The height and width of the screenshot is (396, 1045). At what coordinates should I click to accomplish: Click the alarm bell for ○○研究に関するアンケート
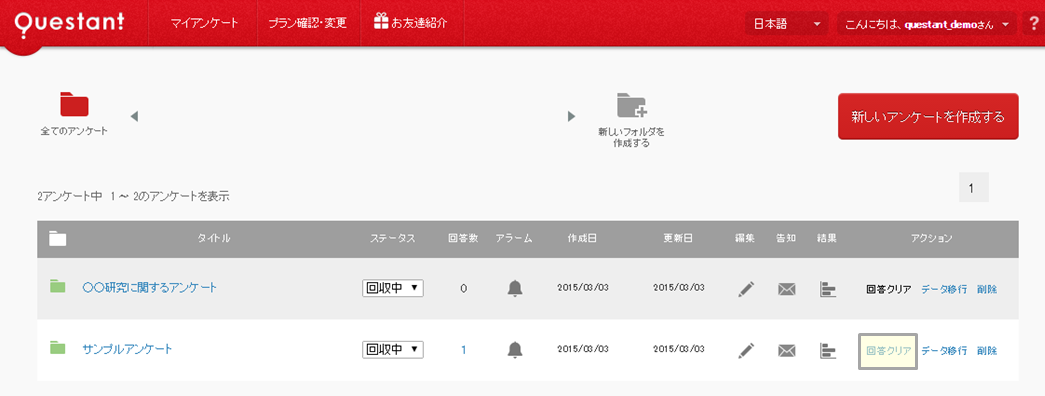pyautogui.click(x=515, y=288)
